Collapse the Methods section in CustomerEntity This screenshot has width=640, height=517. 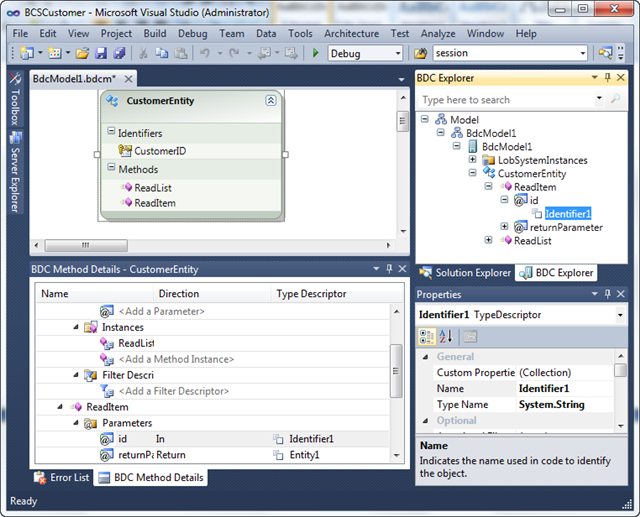(x=111, y=167)
